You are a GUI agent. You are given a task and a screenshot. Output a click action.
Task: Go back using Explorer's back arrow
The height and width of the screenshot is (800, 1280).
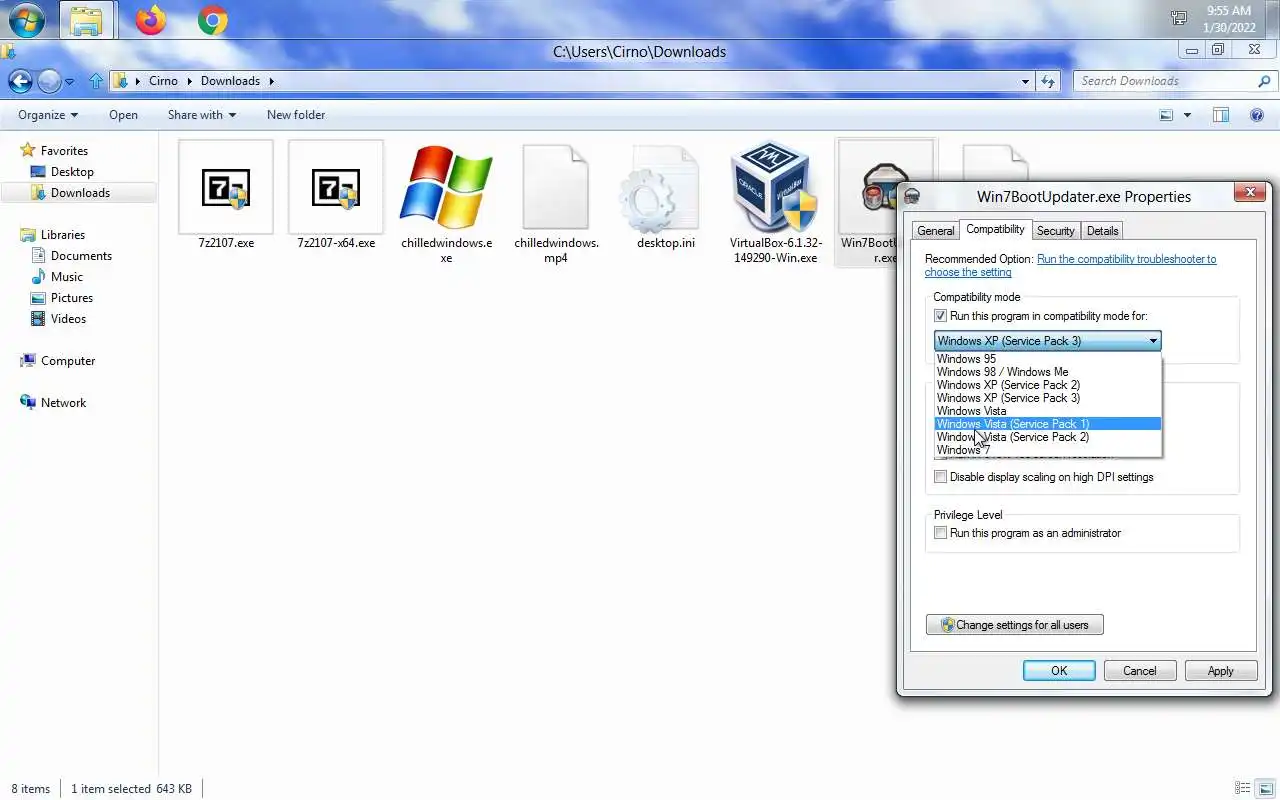(20, 81)
